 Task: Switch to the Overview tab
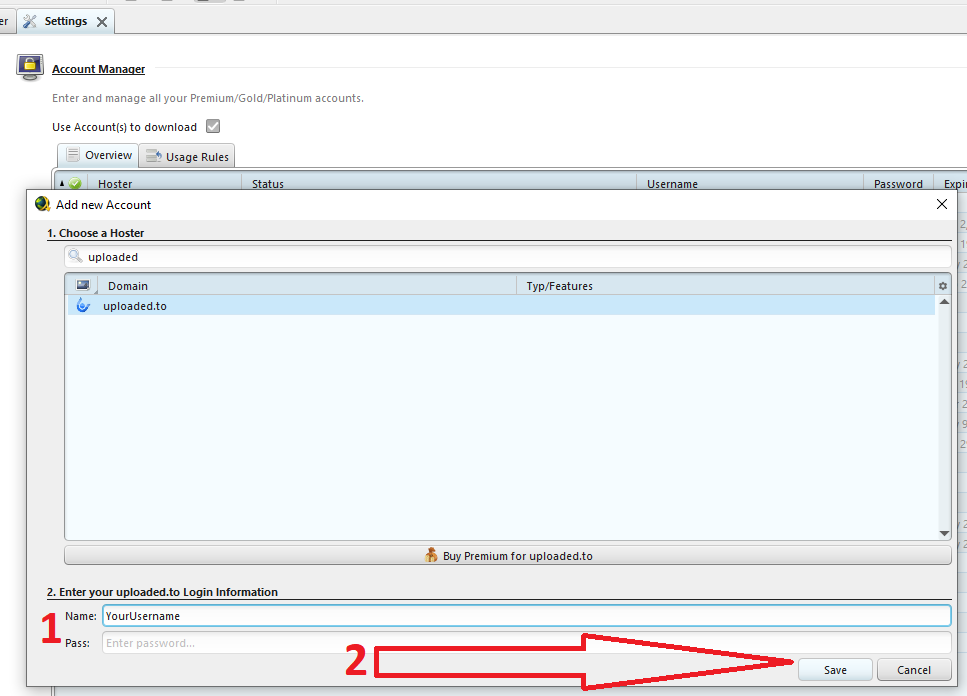coord(99,155)
